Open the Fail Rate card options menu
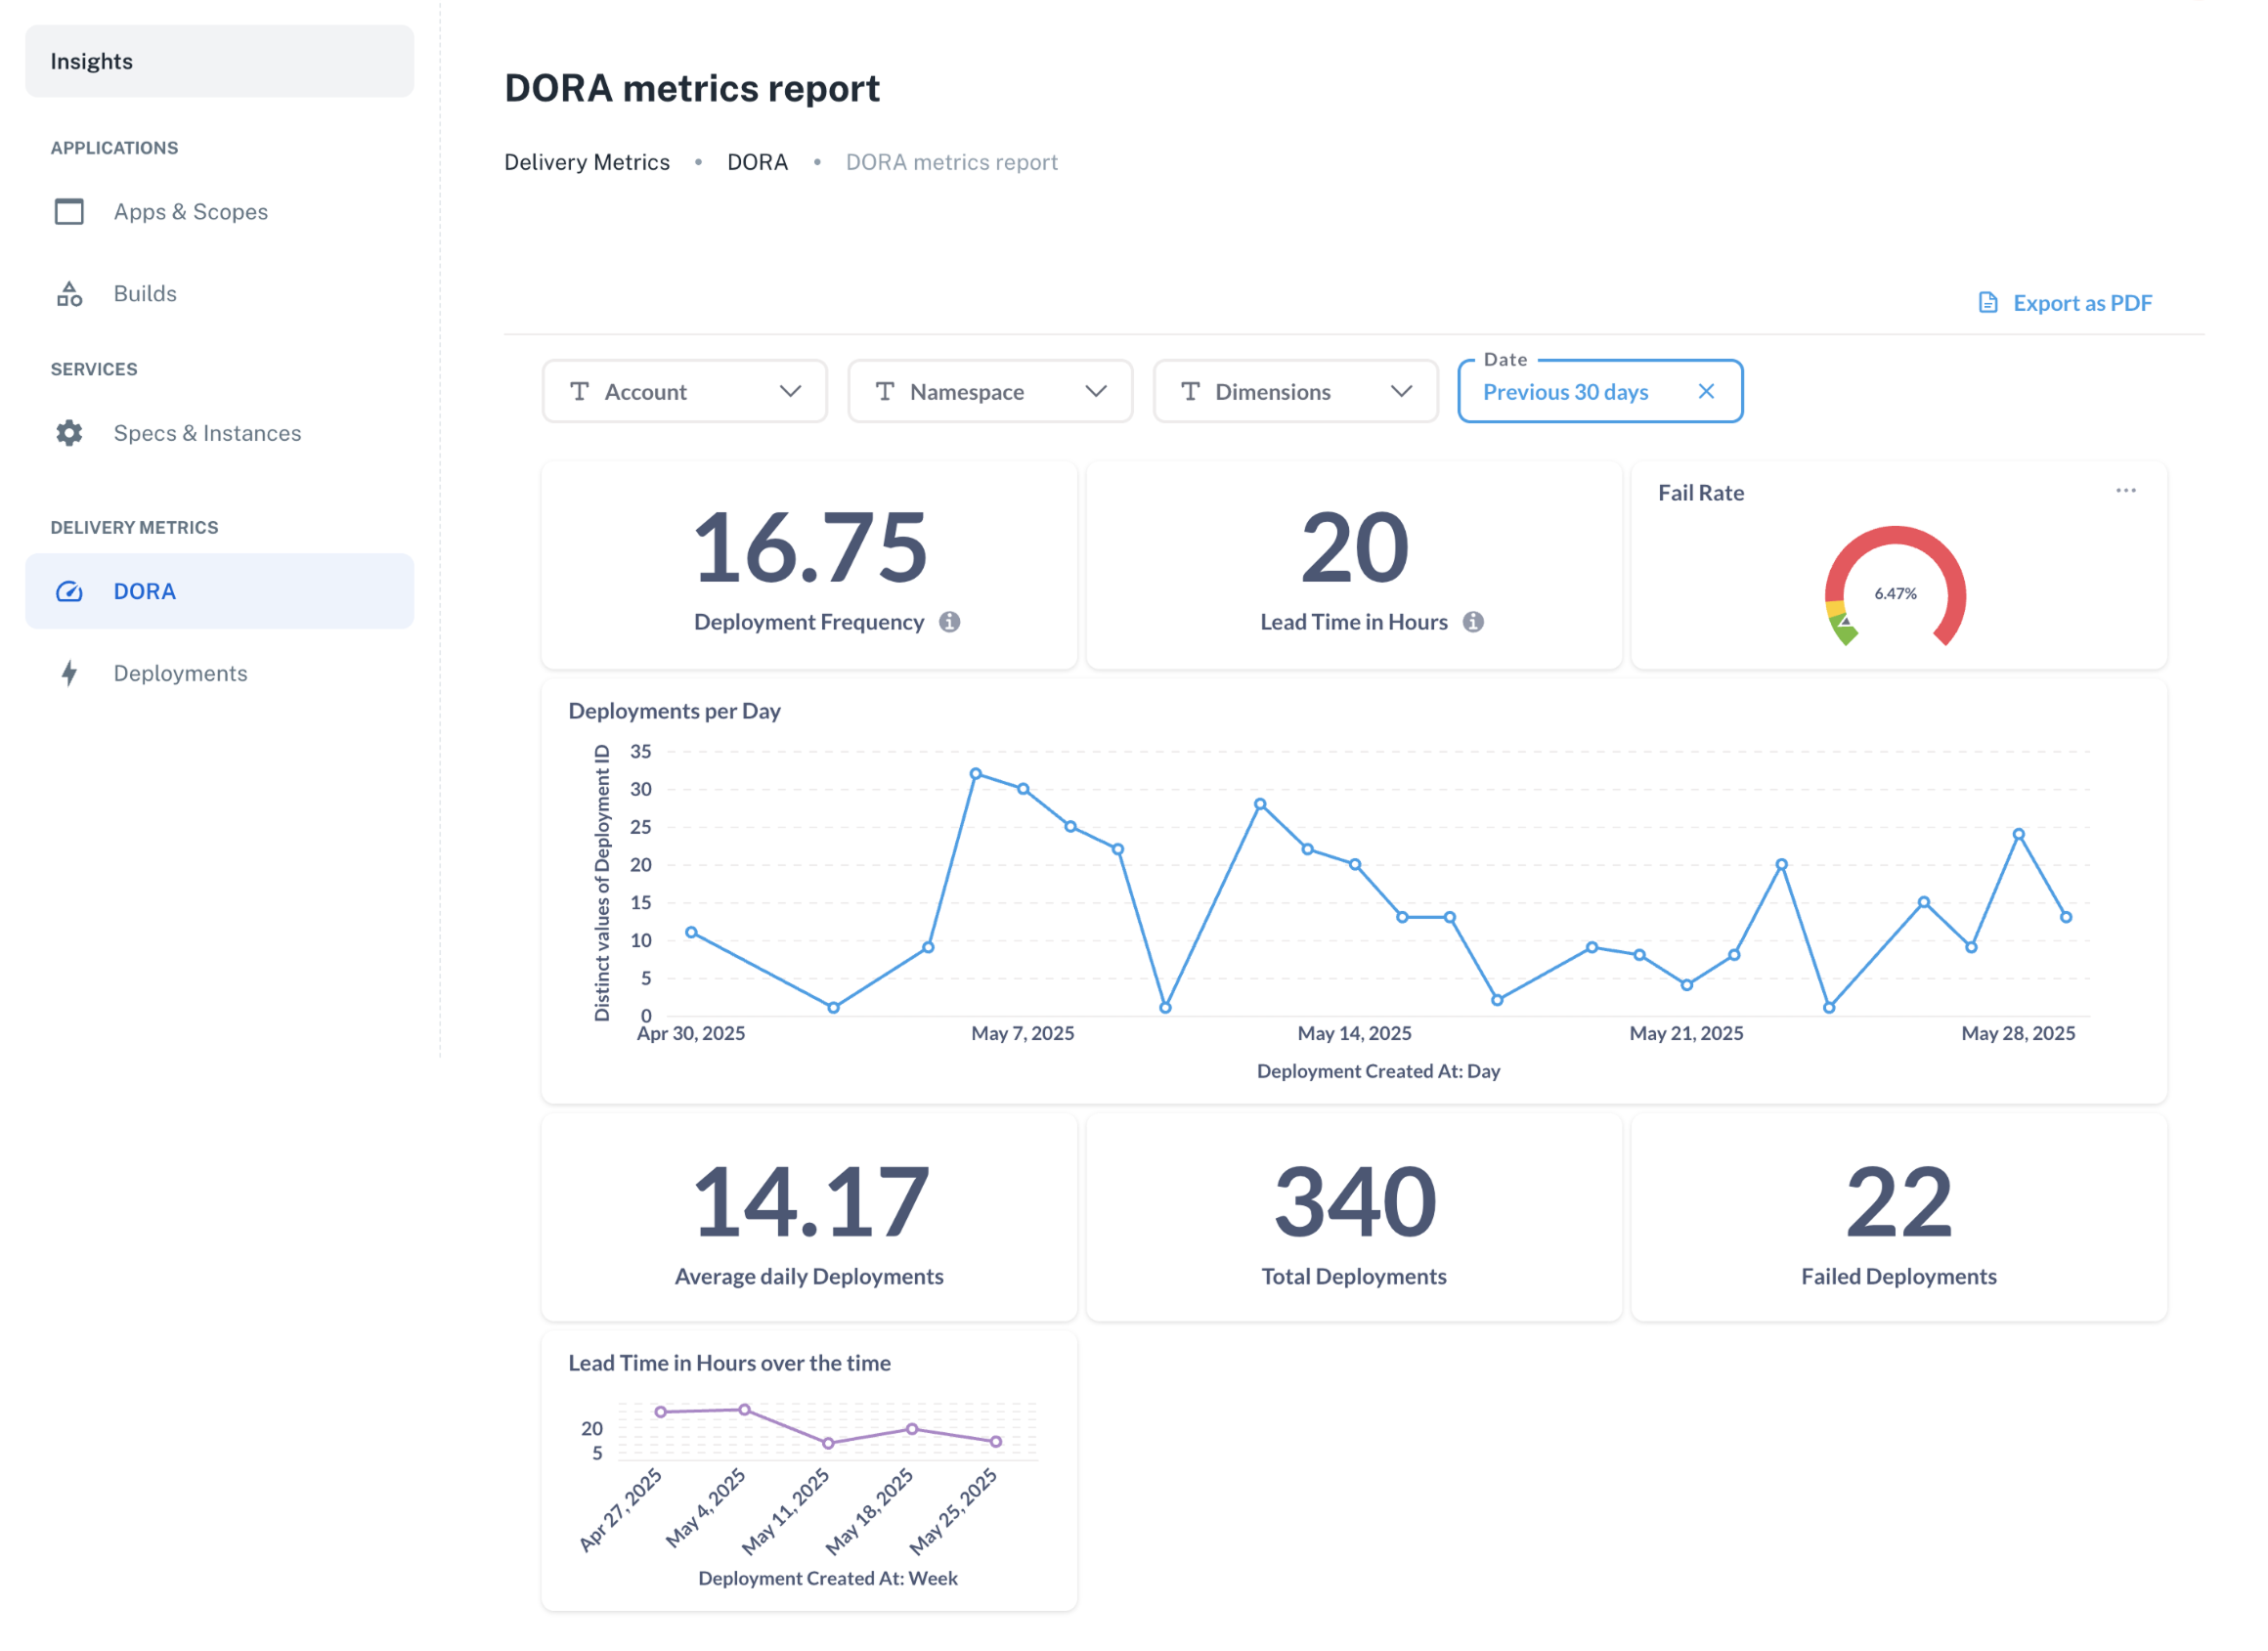 (2126, 489)
